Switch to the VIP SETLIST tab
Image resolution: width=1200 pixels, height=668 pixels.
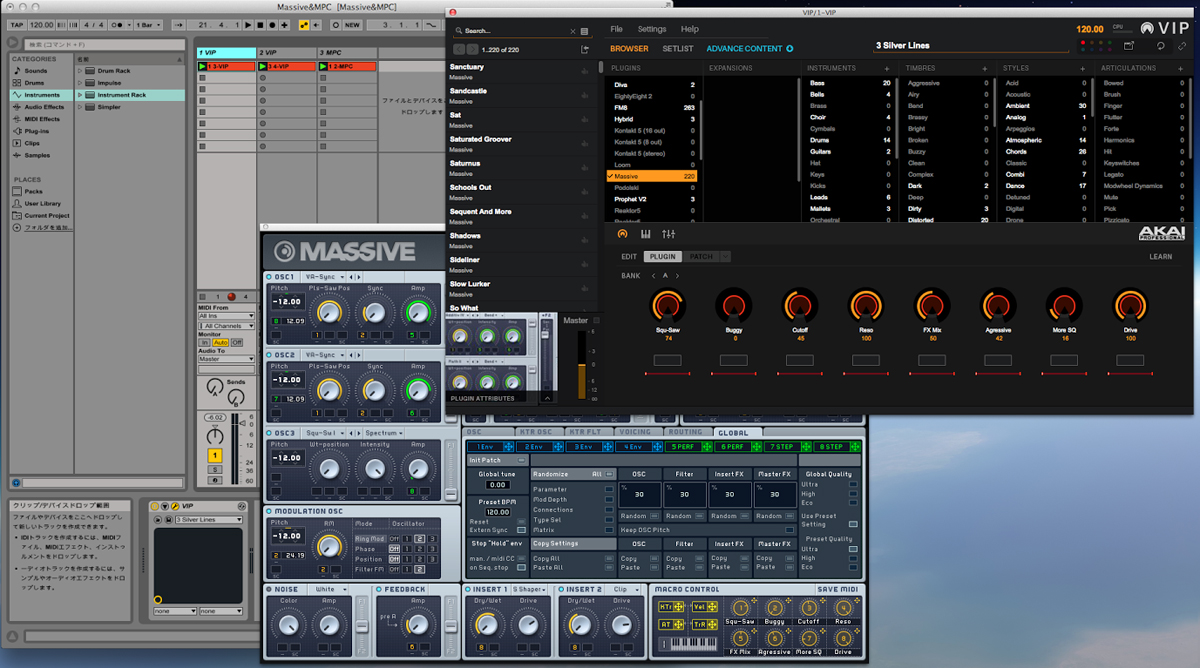(677, 48)
